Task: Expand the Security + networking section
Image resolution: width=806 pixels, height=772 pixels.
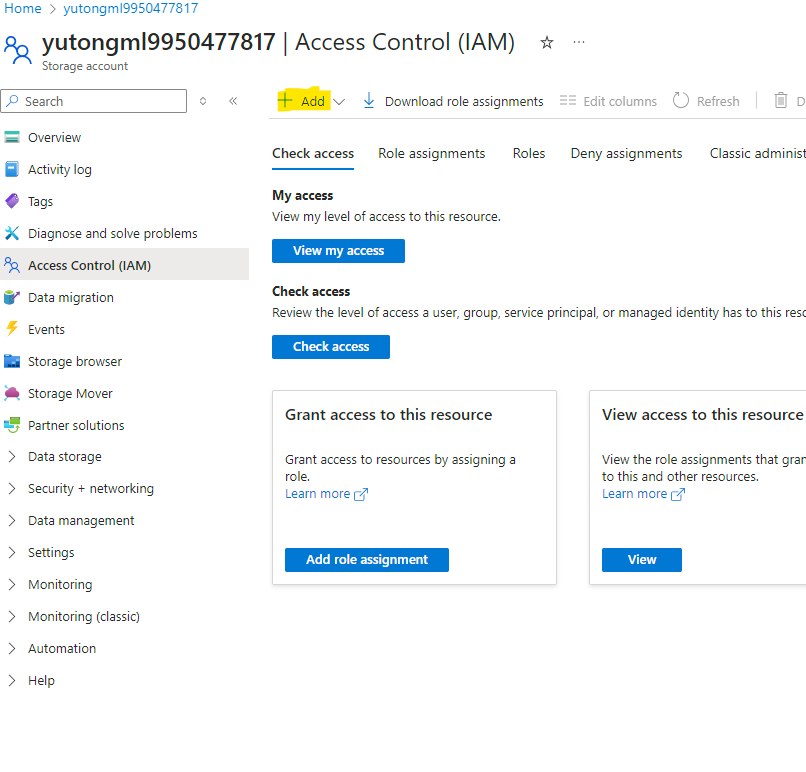Action: [12, 488]
